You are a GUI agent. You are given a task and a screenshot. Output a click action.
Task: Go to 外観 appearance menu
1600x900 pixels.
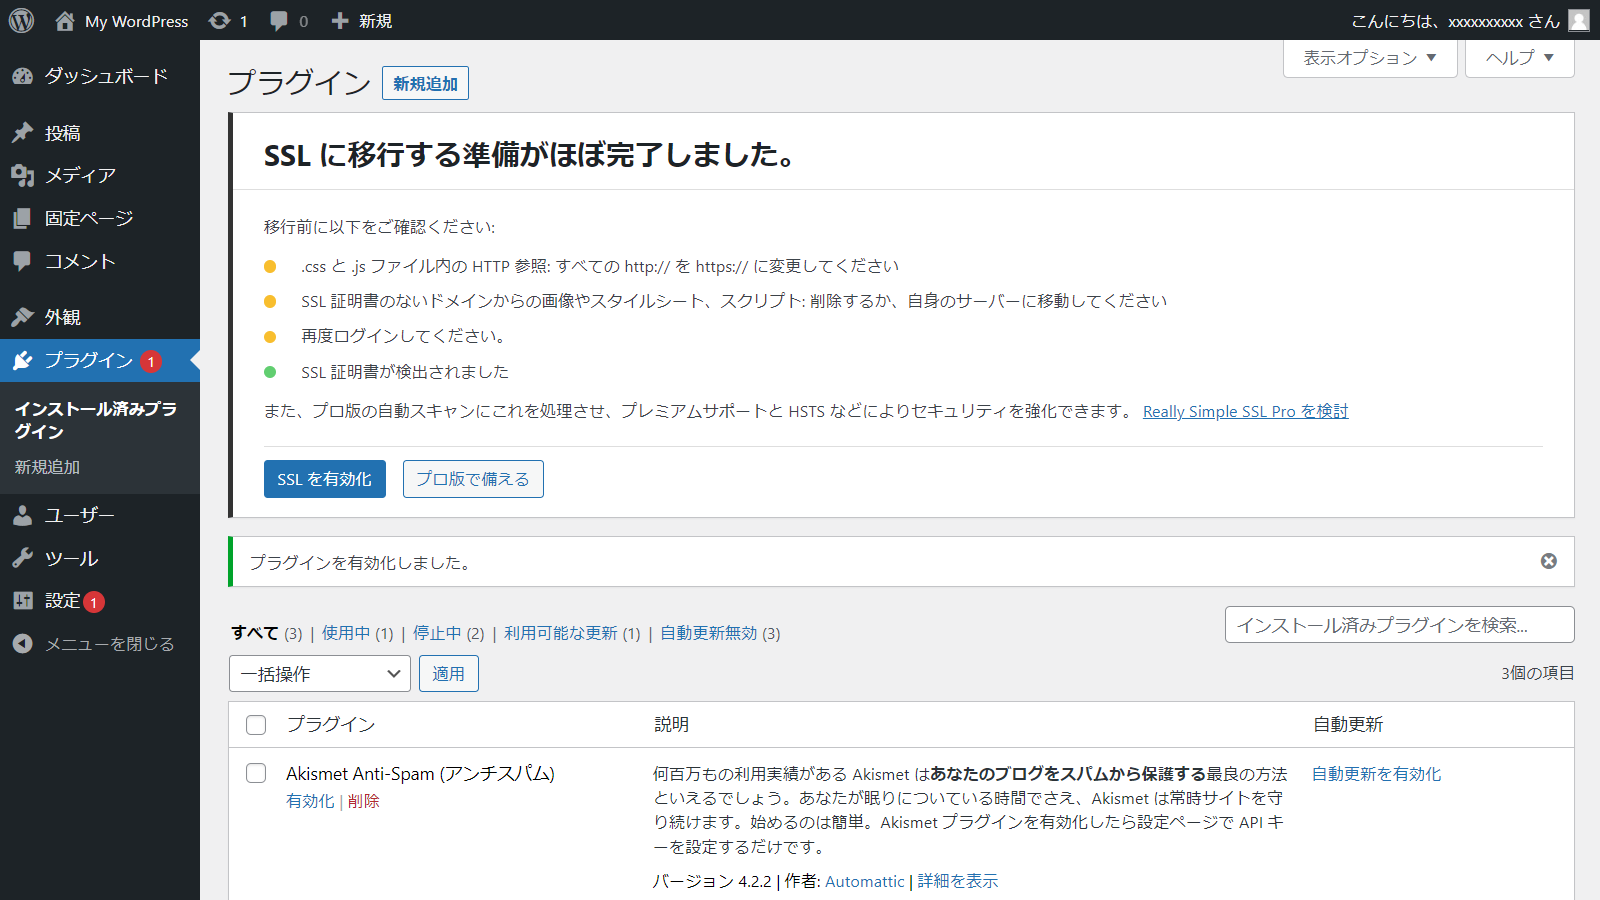(x=62, y=317)
